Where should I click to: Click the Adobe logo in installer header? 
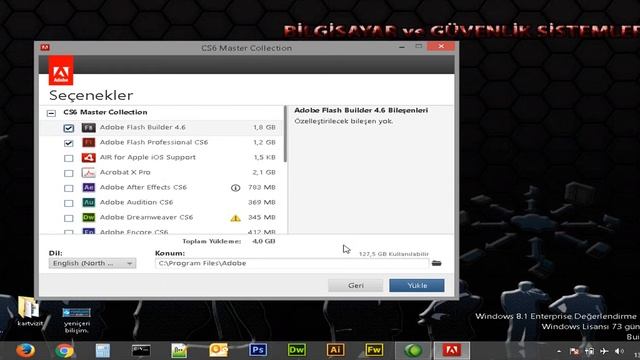click(x=61, y=71)
